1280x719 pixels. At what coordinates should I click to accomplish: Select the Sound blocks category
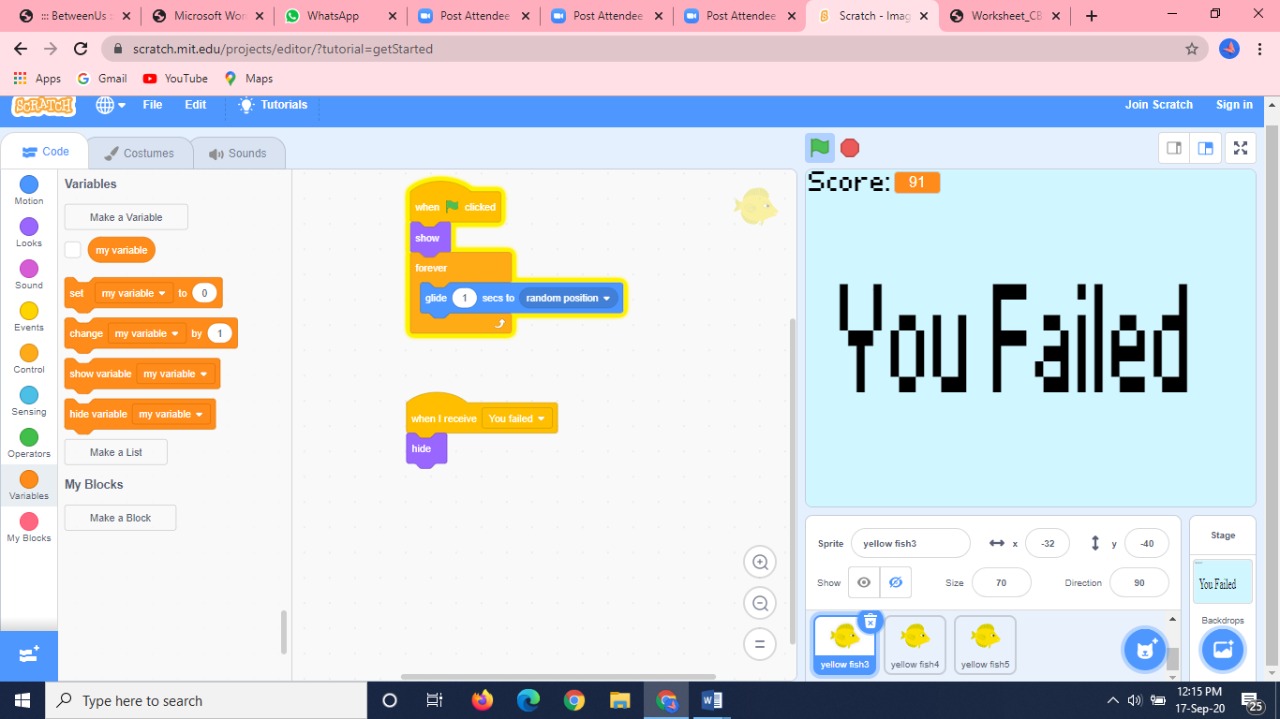pos(29,274)
